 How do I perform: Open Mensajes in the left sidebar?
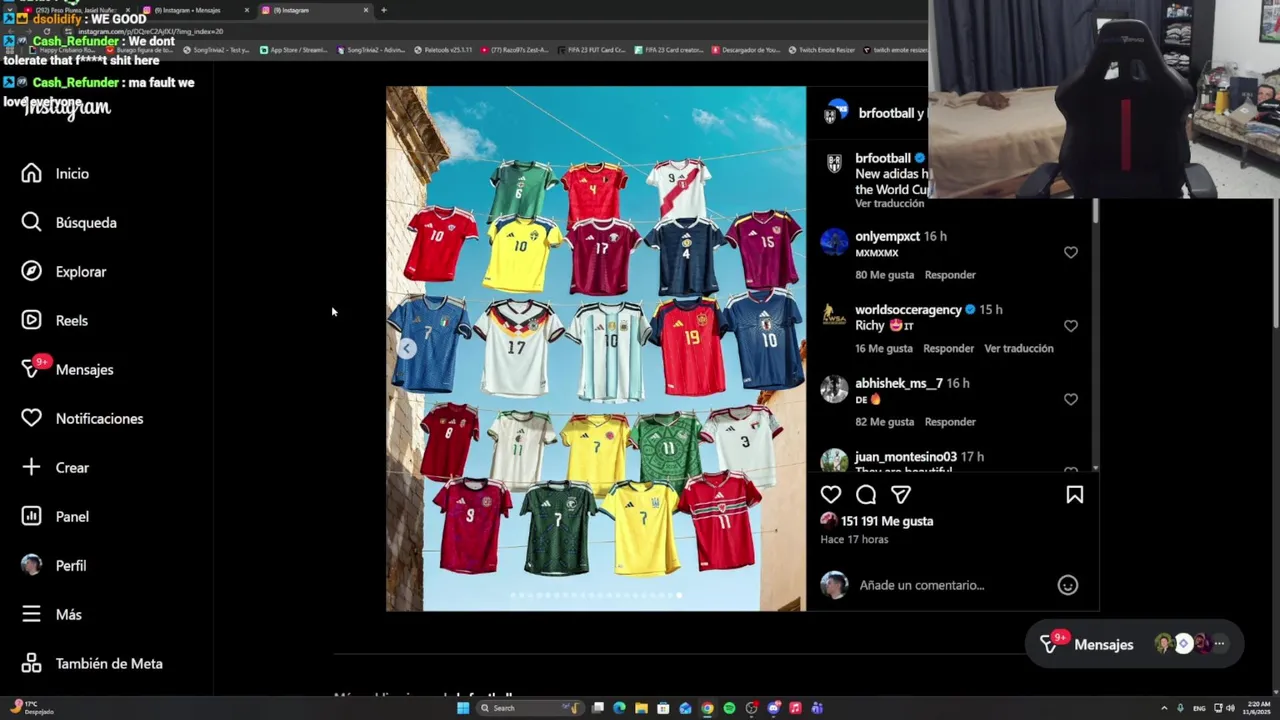coord(67,370)
